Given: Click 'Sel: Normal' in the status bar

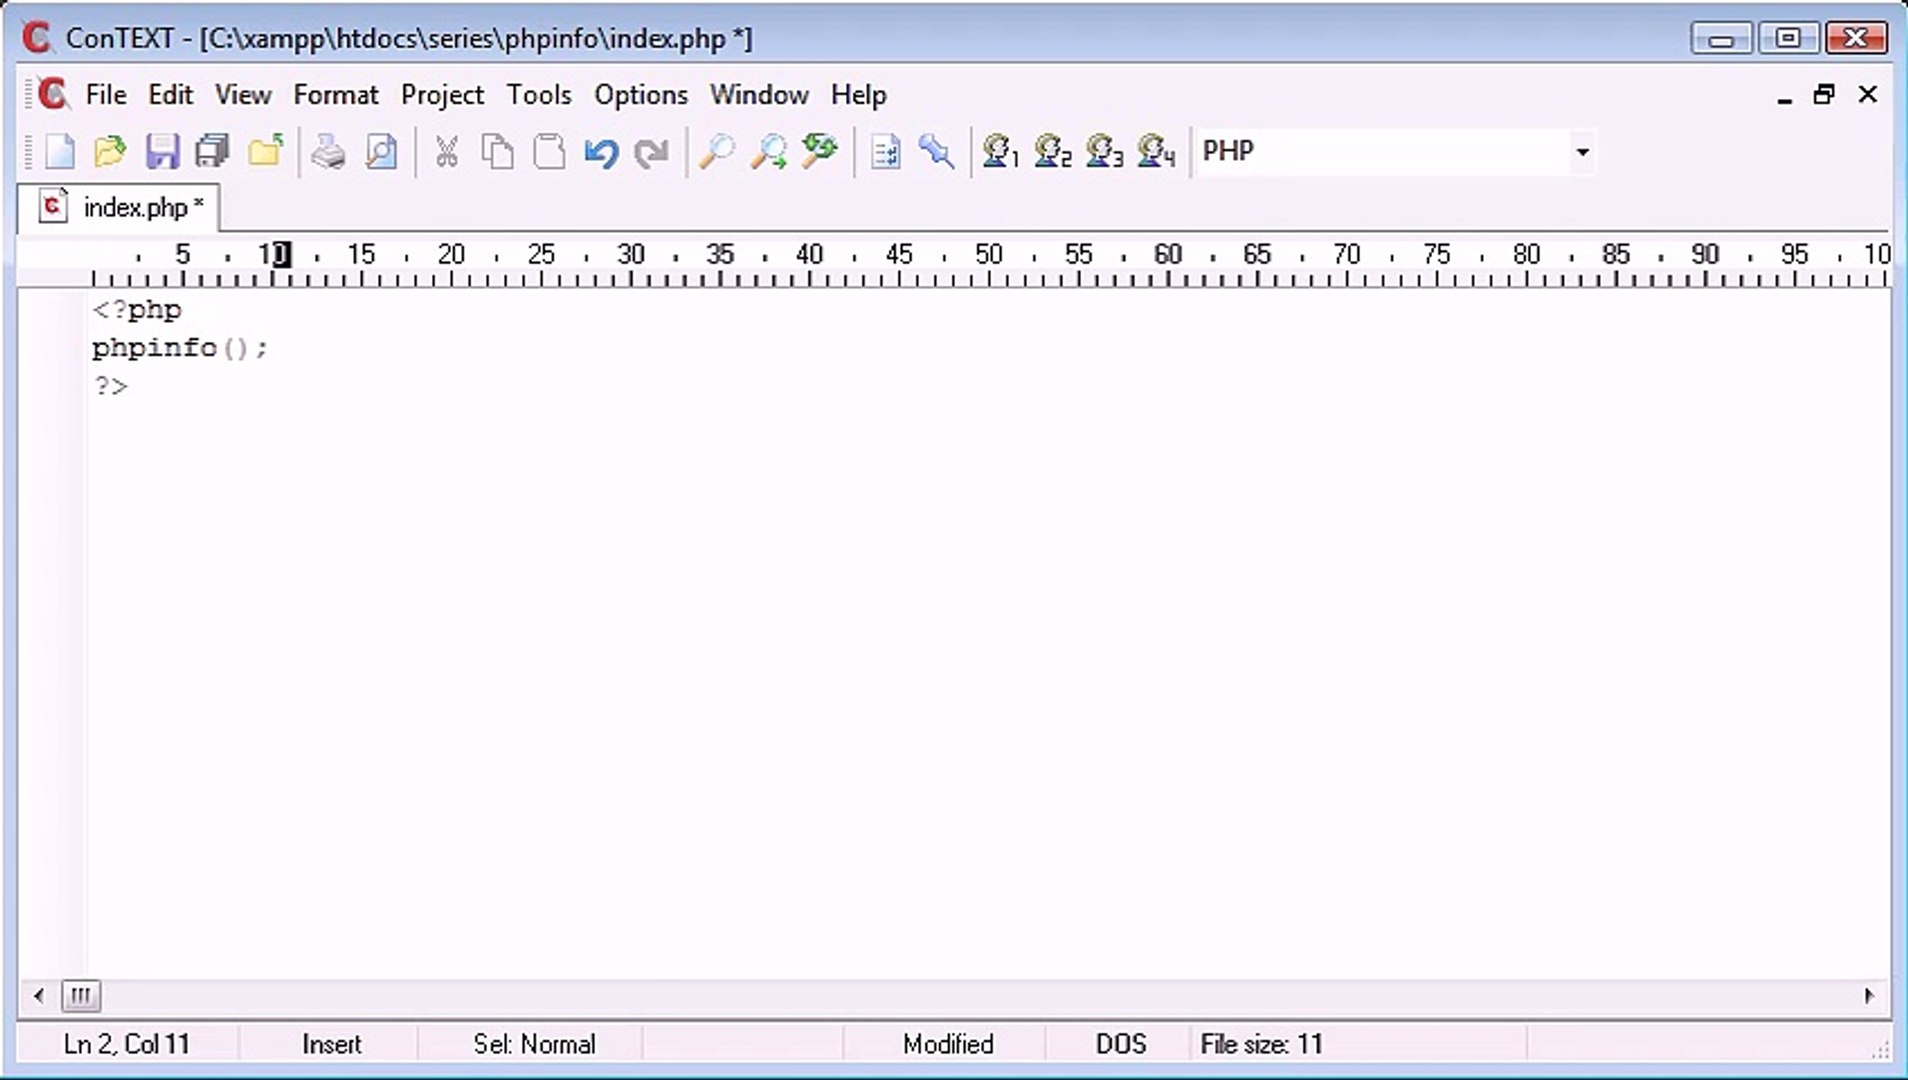Looking at the screenshot, I should pos(534,1045).
